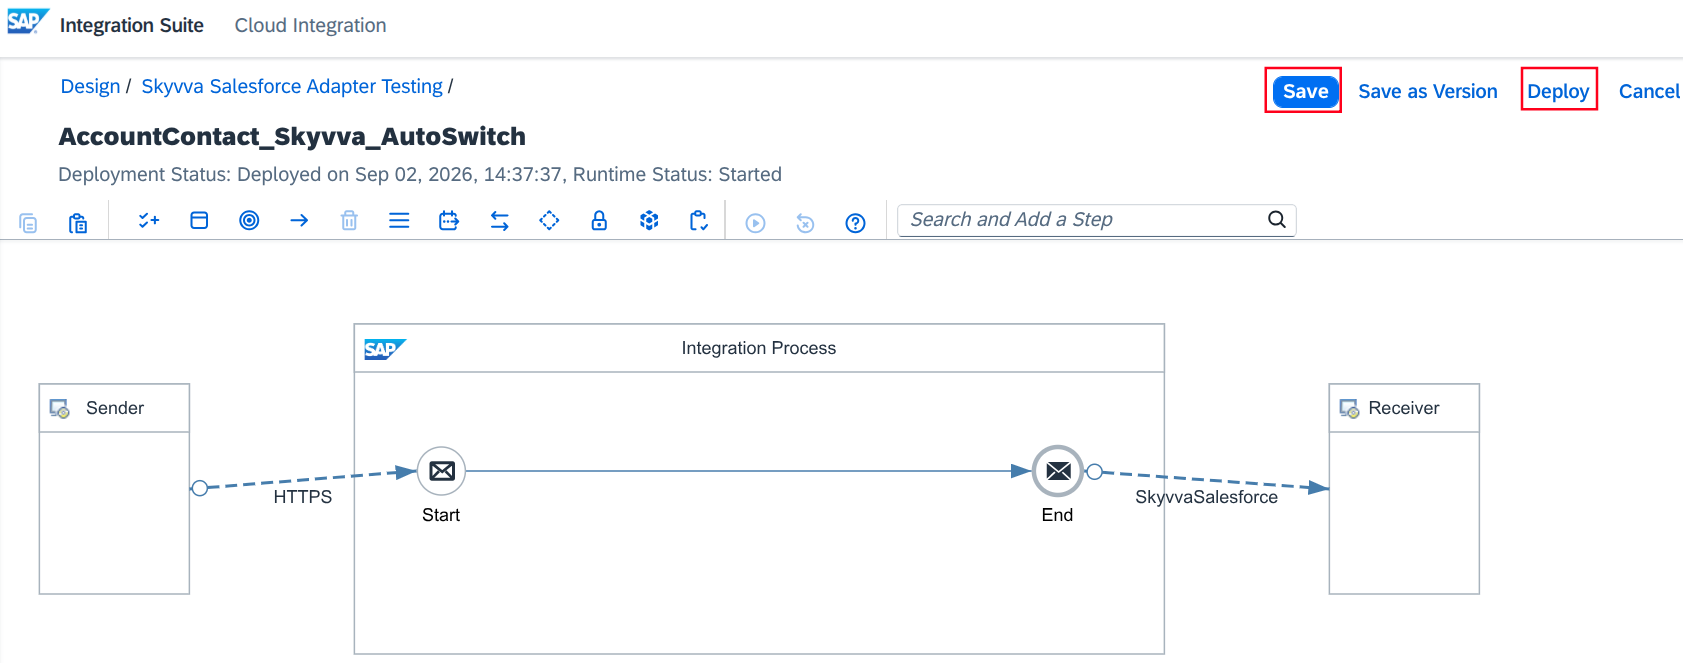Click the Receiver participant icon

(x=1349, y=408)
